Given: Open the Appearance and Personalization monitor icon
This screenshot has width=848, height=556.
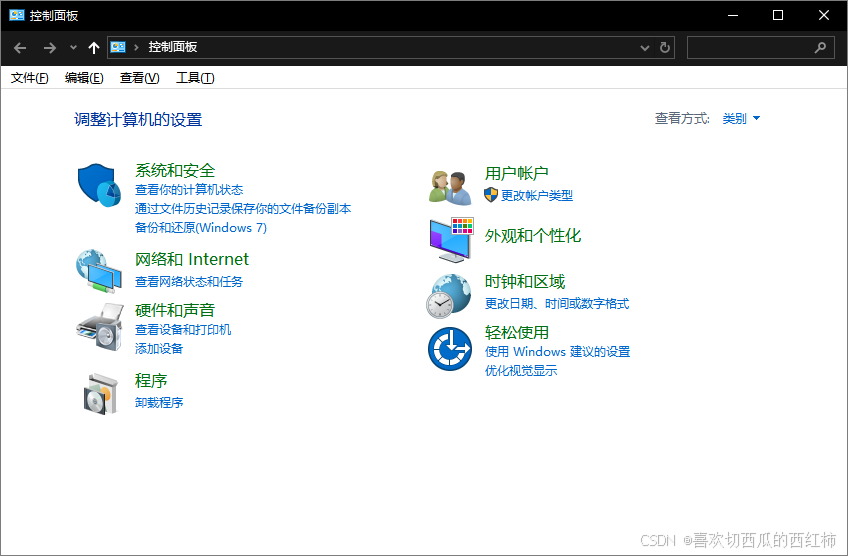Looking at the screenshot, I should (x=452, y=240).
